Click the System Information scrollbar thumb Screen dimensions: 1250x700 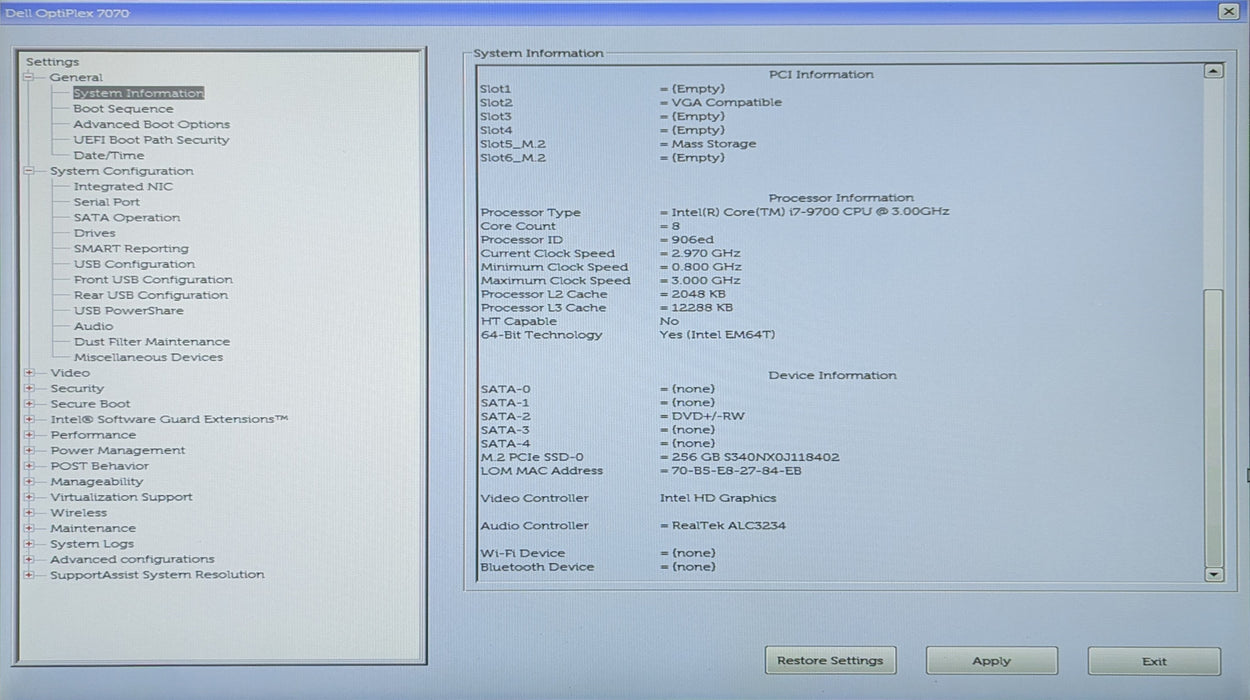pyautogui.click(x=1213, y=428)
